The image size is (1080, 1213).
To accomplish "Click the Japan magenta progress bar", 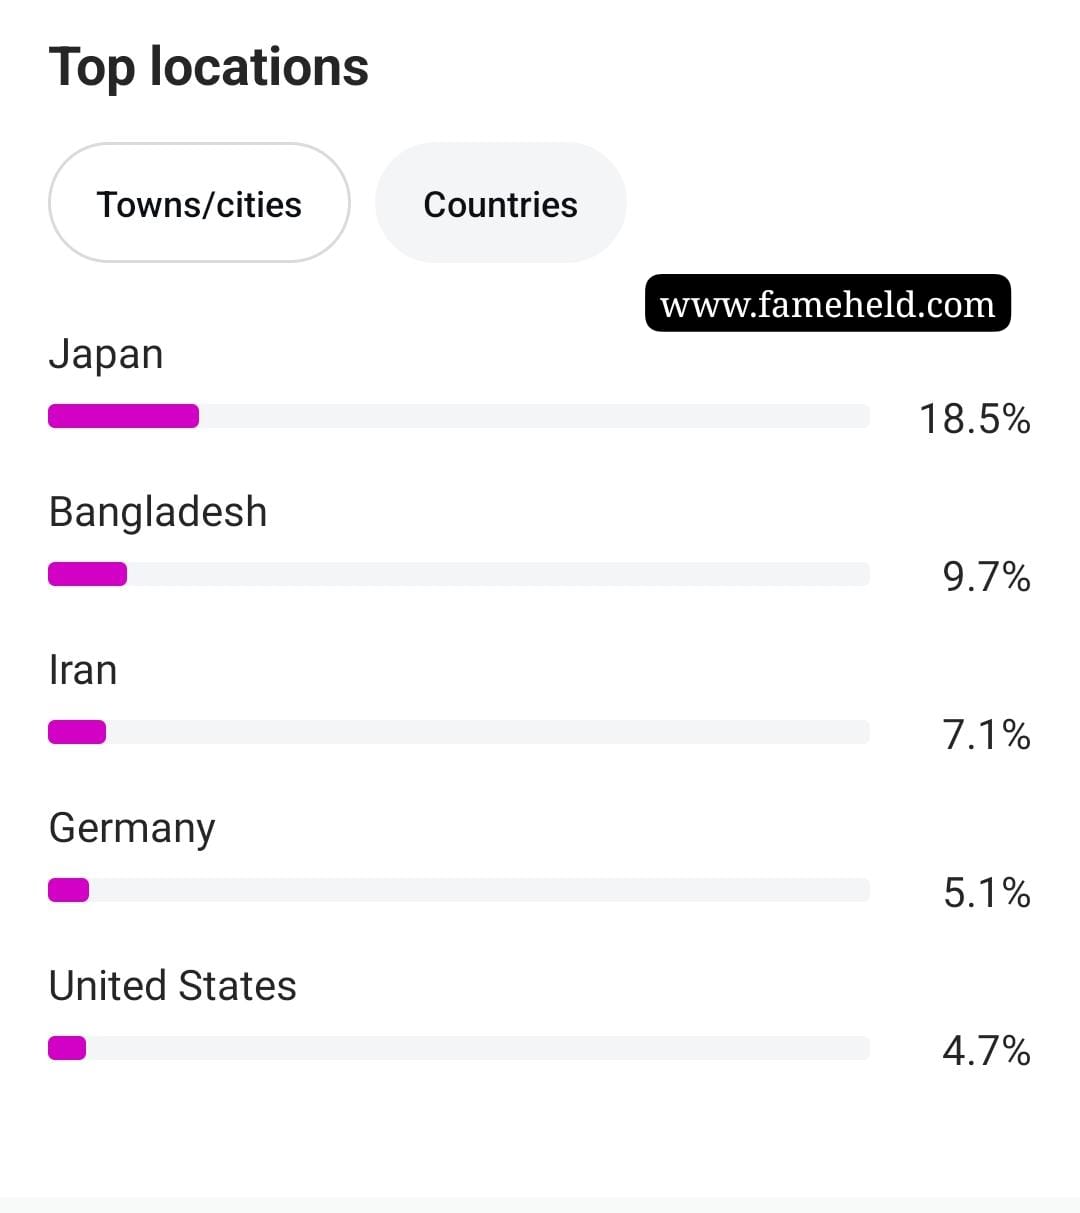I will click(123, 416).
